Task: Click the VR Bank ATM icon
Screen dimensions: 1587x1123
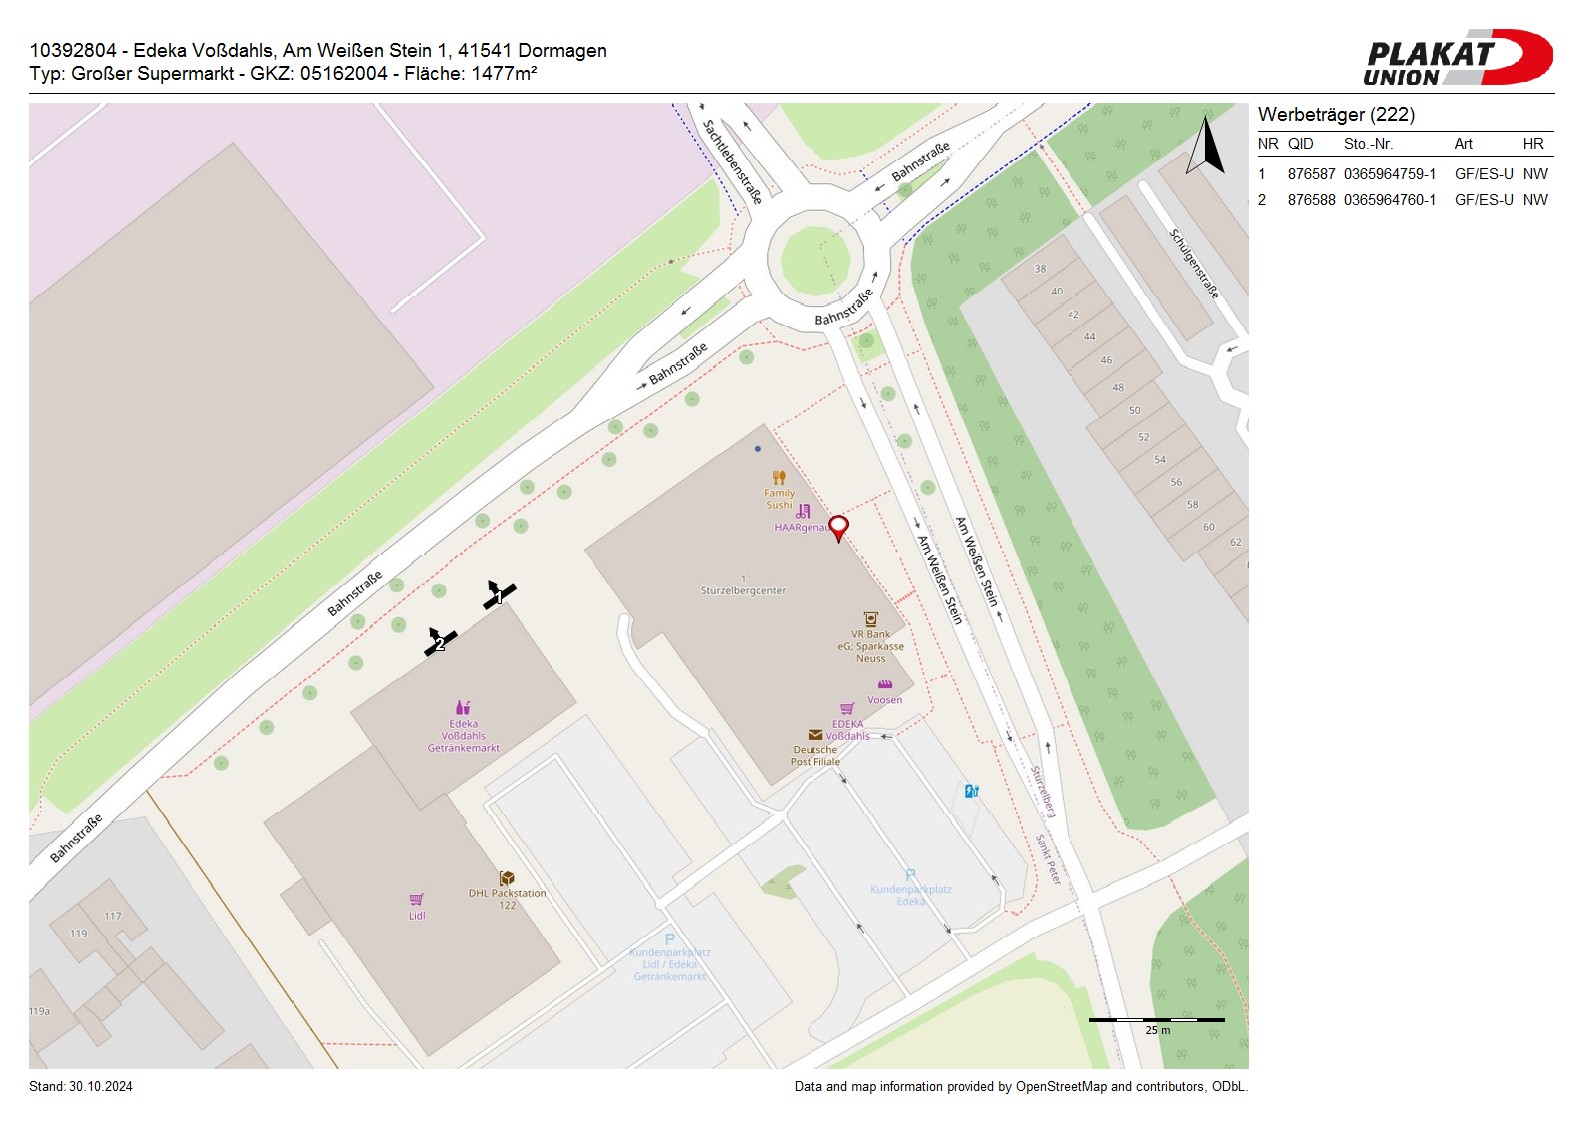Action: point(870,620)
